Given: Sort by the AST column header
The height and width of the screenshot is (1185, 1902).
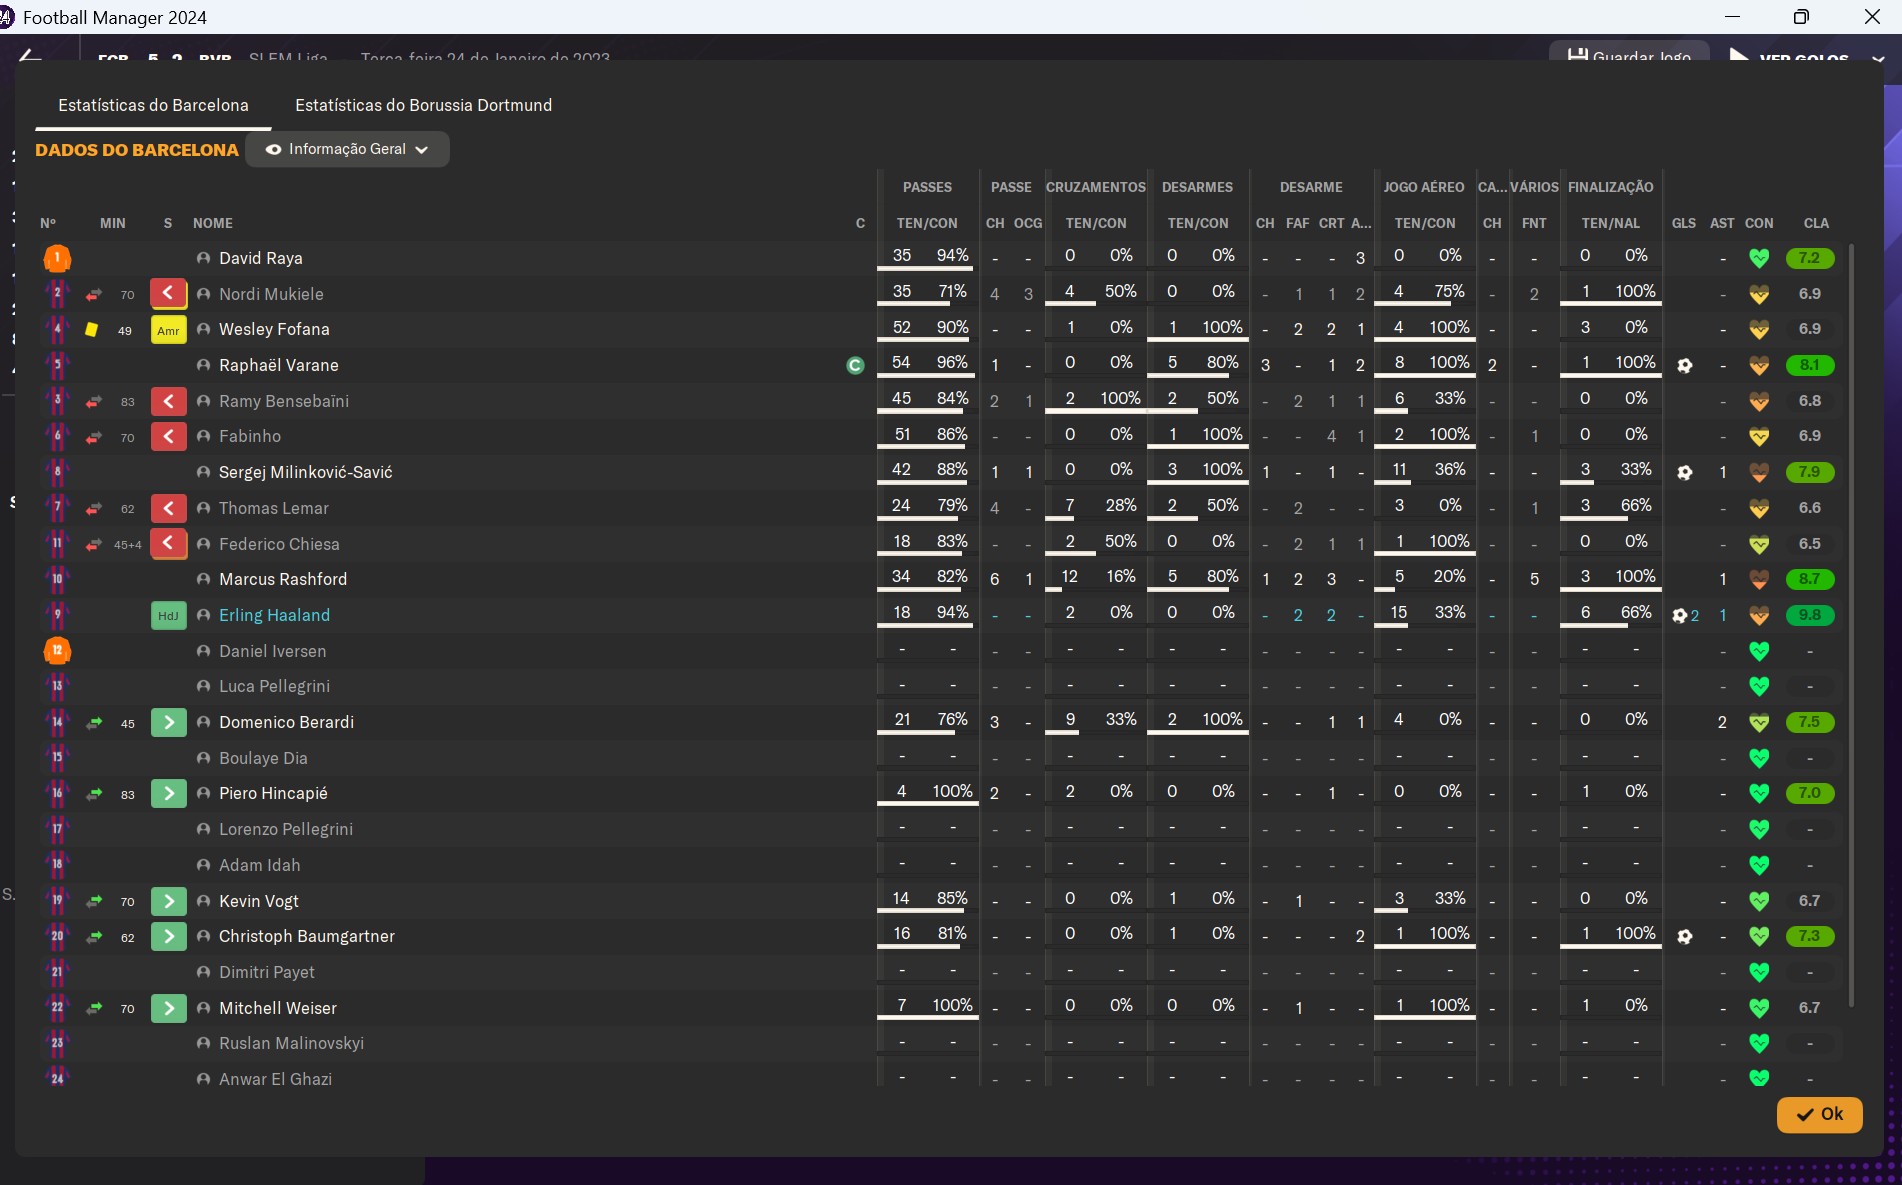Looking at the screenshot, I should pyautogui.click(x=1722, y=223).
